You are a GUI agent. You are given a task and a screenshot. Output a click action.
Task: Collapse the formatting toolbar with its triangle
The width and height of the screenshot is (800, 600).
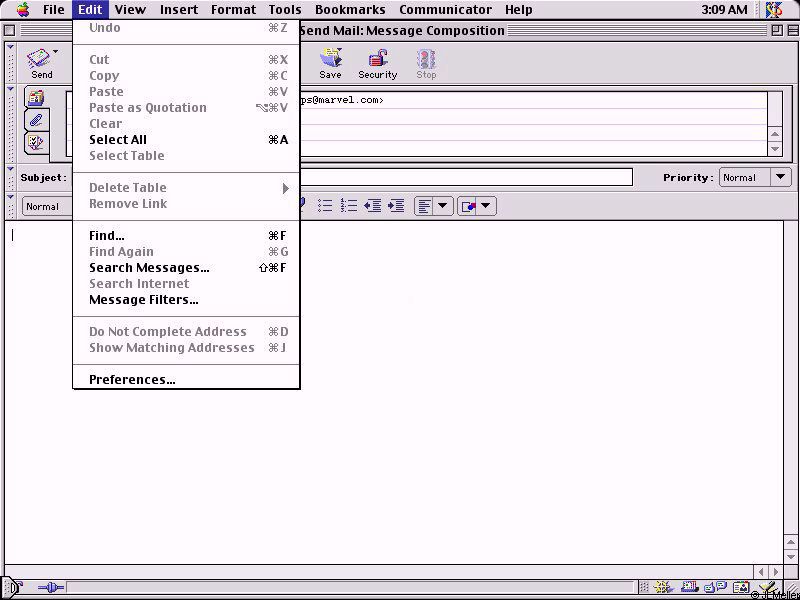pyautogui.click(x=10, y=197)
